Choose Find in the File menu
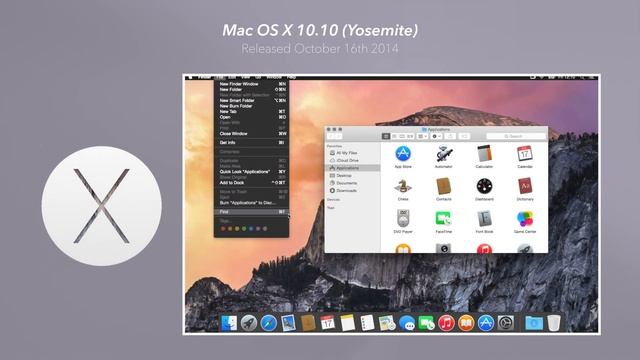 (x=251, y=212)
